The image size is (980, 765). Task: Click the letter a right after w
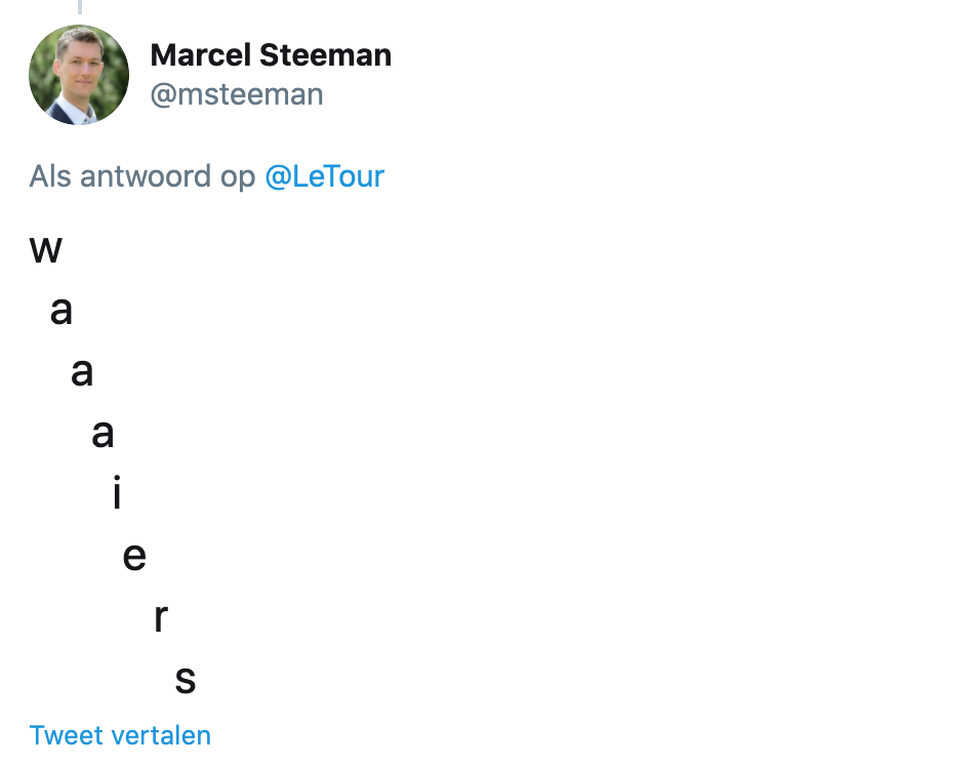[x=61, y=310]
